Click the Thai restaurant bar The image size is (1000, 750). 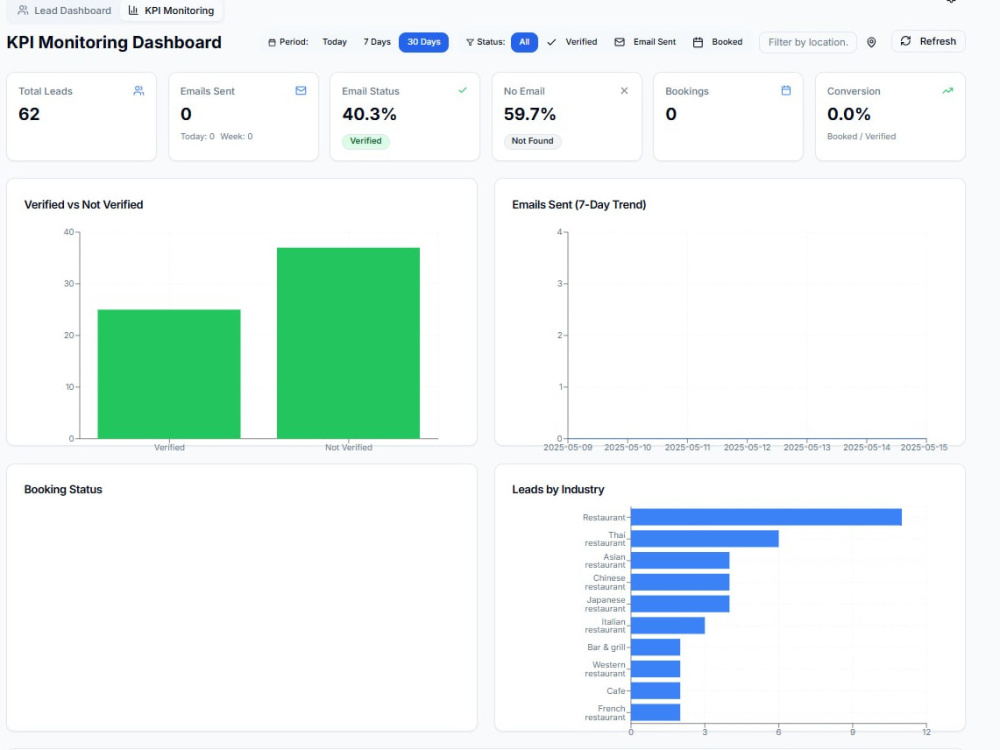tap(705, 539)
